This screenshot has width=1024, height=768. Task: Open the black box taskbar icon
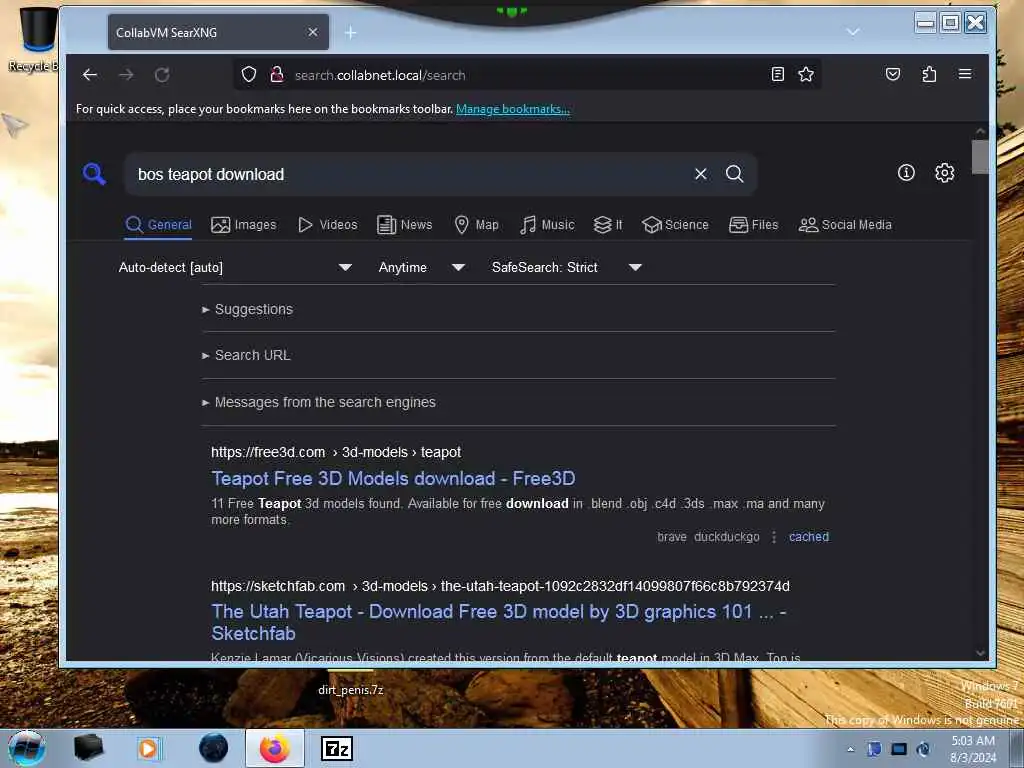pos(88,748)
